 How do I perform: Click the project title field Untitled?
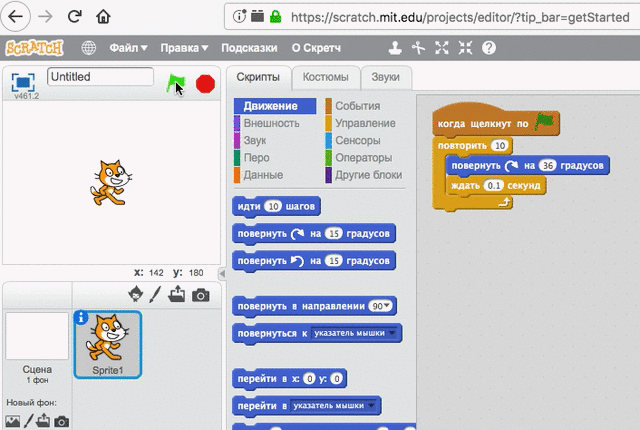coord(100,77)
